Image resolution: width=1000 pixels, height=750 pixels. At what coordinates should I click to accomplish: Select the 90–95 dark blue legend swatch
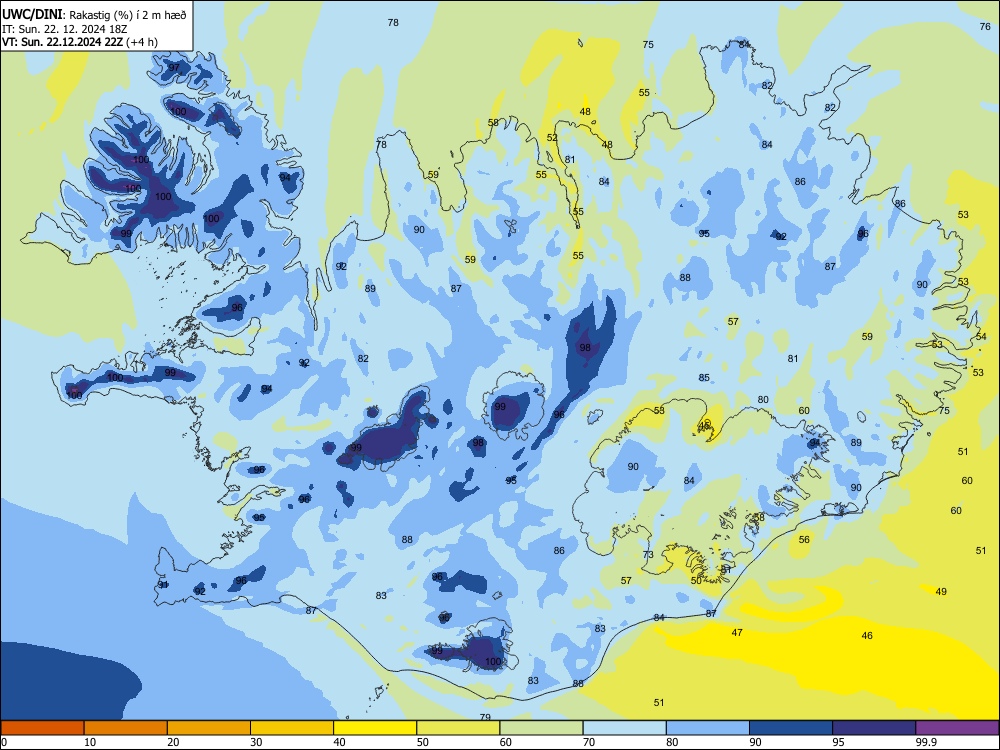[x=791, y=728]
